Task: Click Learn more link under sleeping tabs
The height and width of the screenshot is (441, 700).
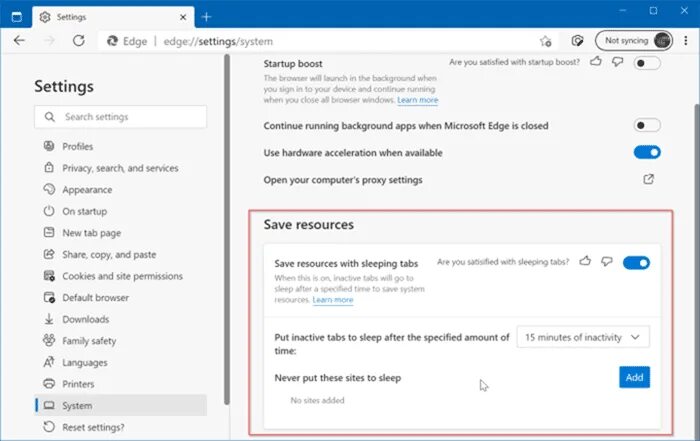Action: [x=333, y=300]
